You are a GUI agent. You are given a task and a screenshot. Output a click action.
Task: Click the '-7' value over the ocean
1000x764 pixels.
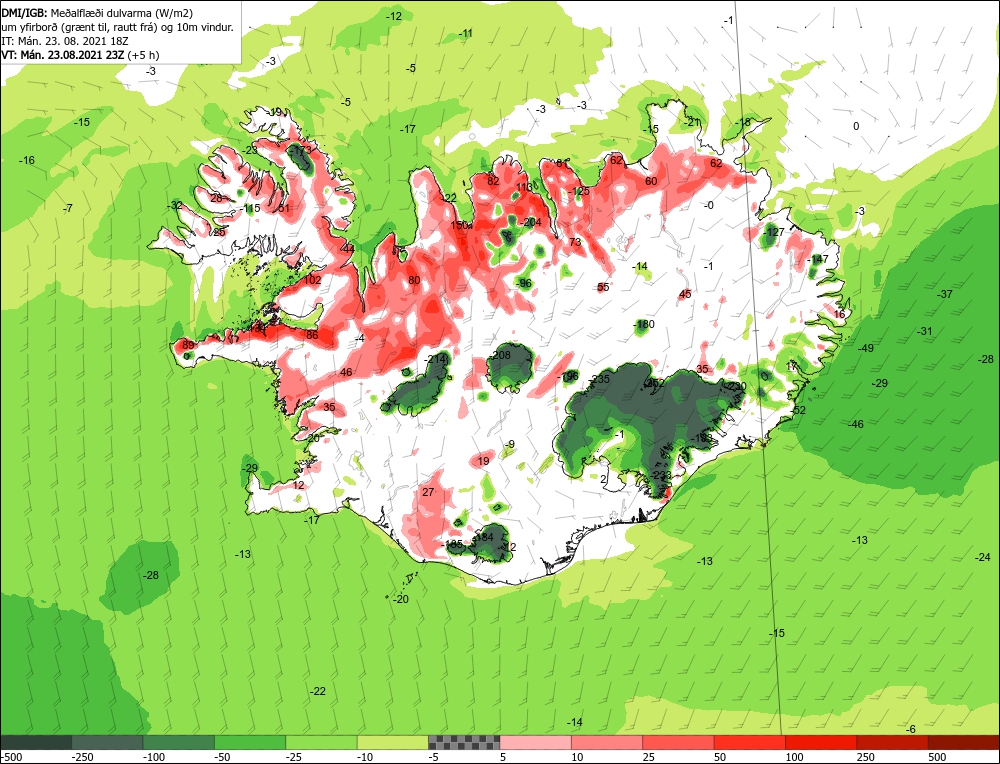(x=68, y=208)
